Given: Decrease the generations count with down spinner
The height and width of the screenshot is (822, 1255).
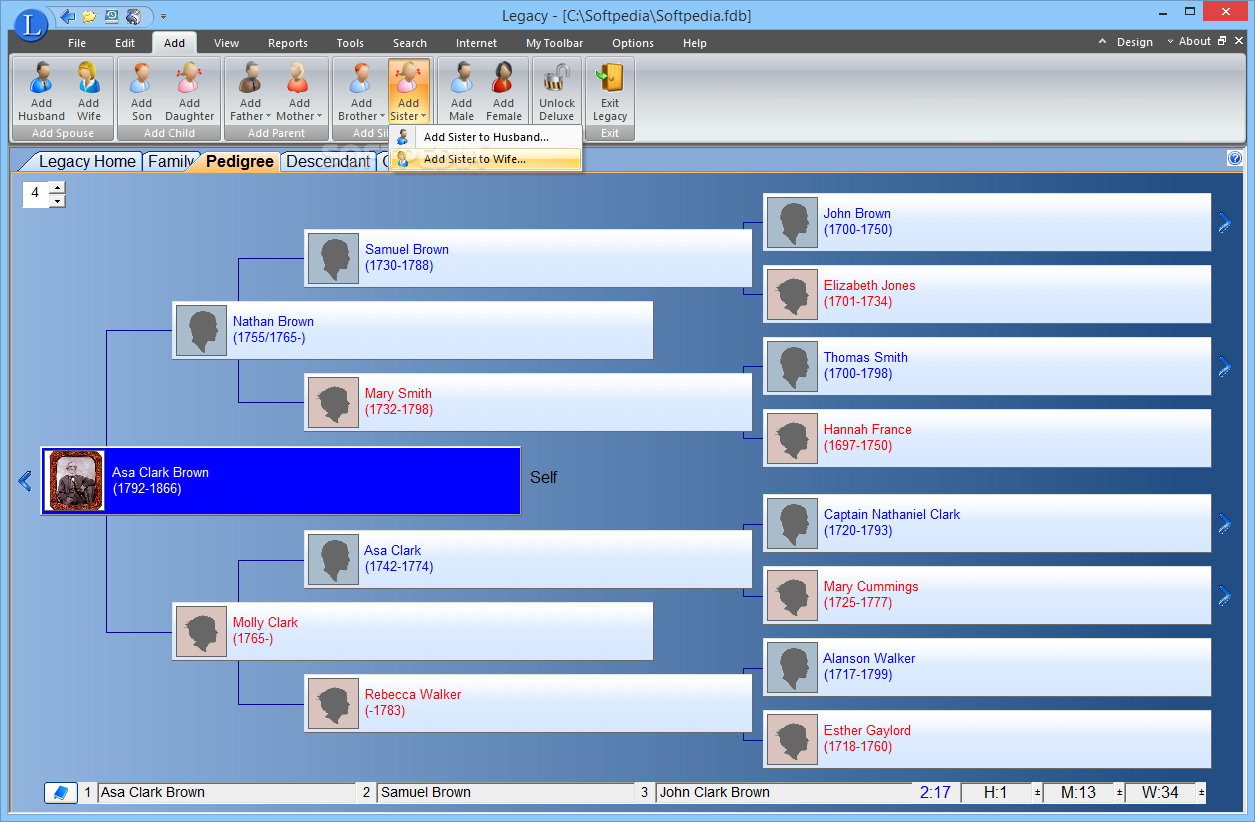Looking at the screenshot, I should (57, 200).
